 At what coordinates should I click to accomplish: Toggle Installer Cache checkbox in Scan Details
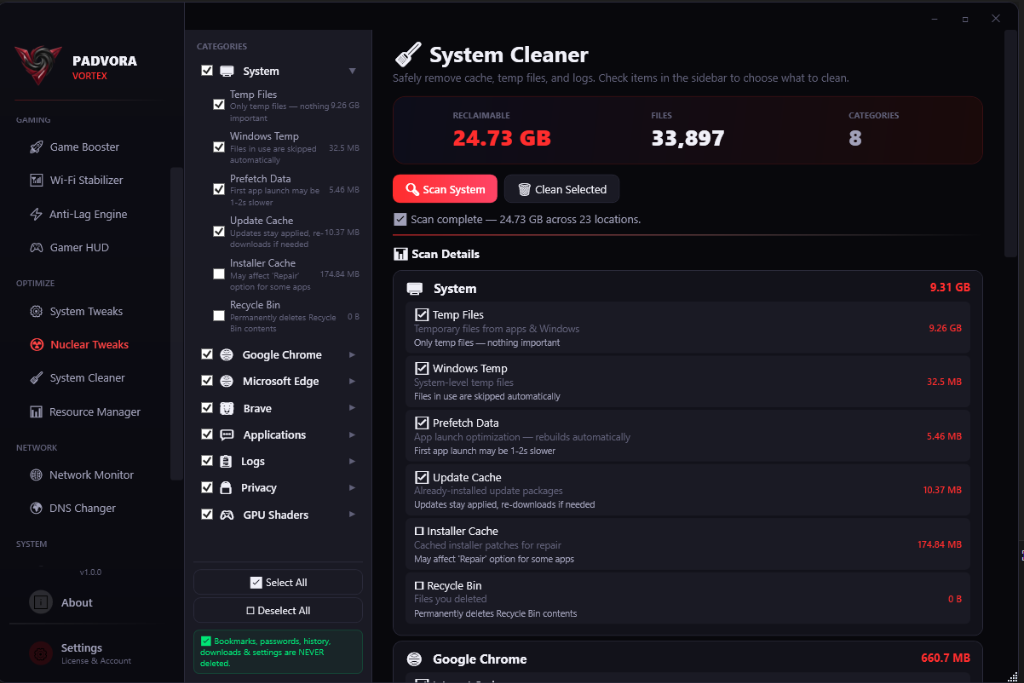419,532
